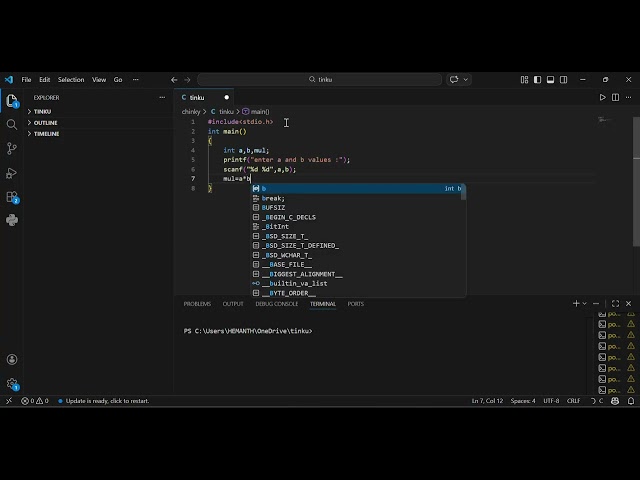Go back with the left arrow
Screen dimensions: 640x480
174,80
